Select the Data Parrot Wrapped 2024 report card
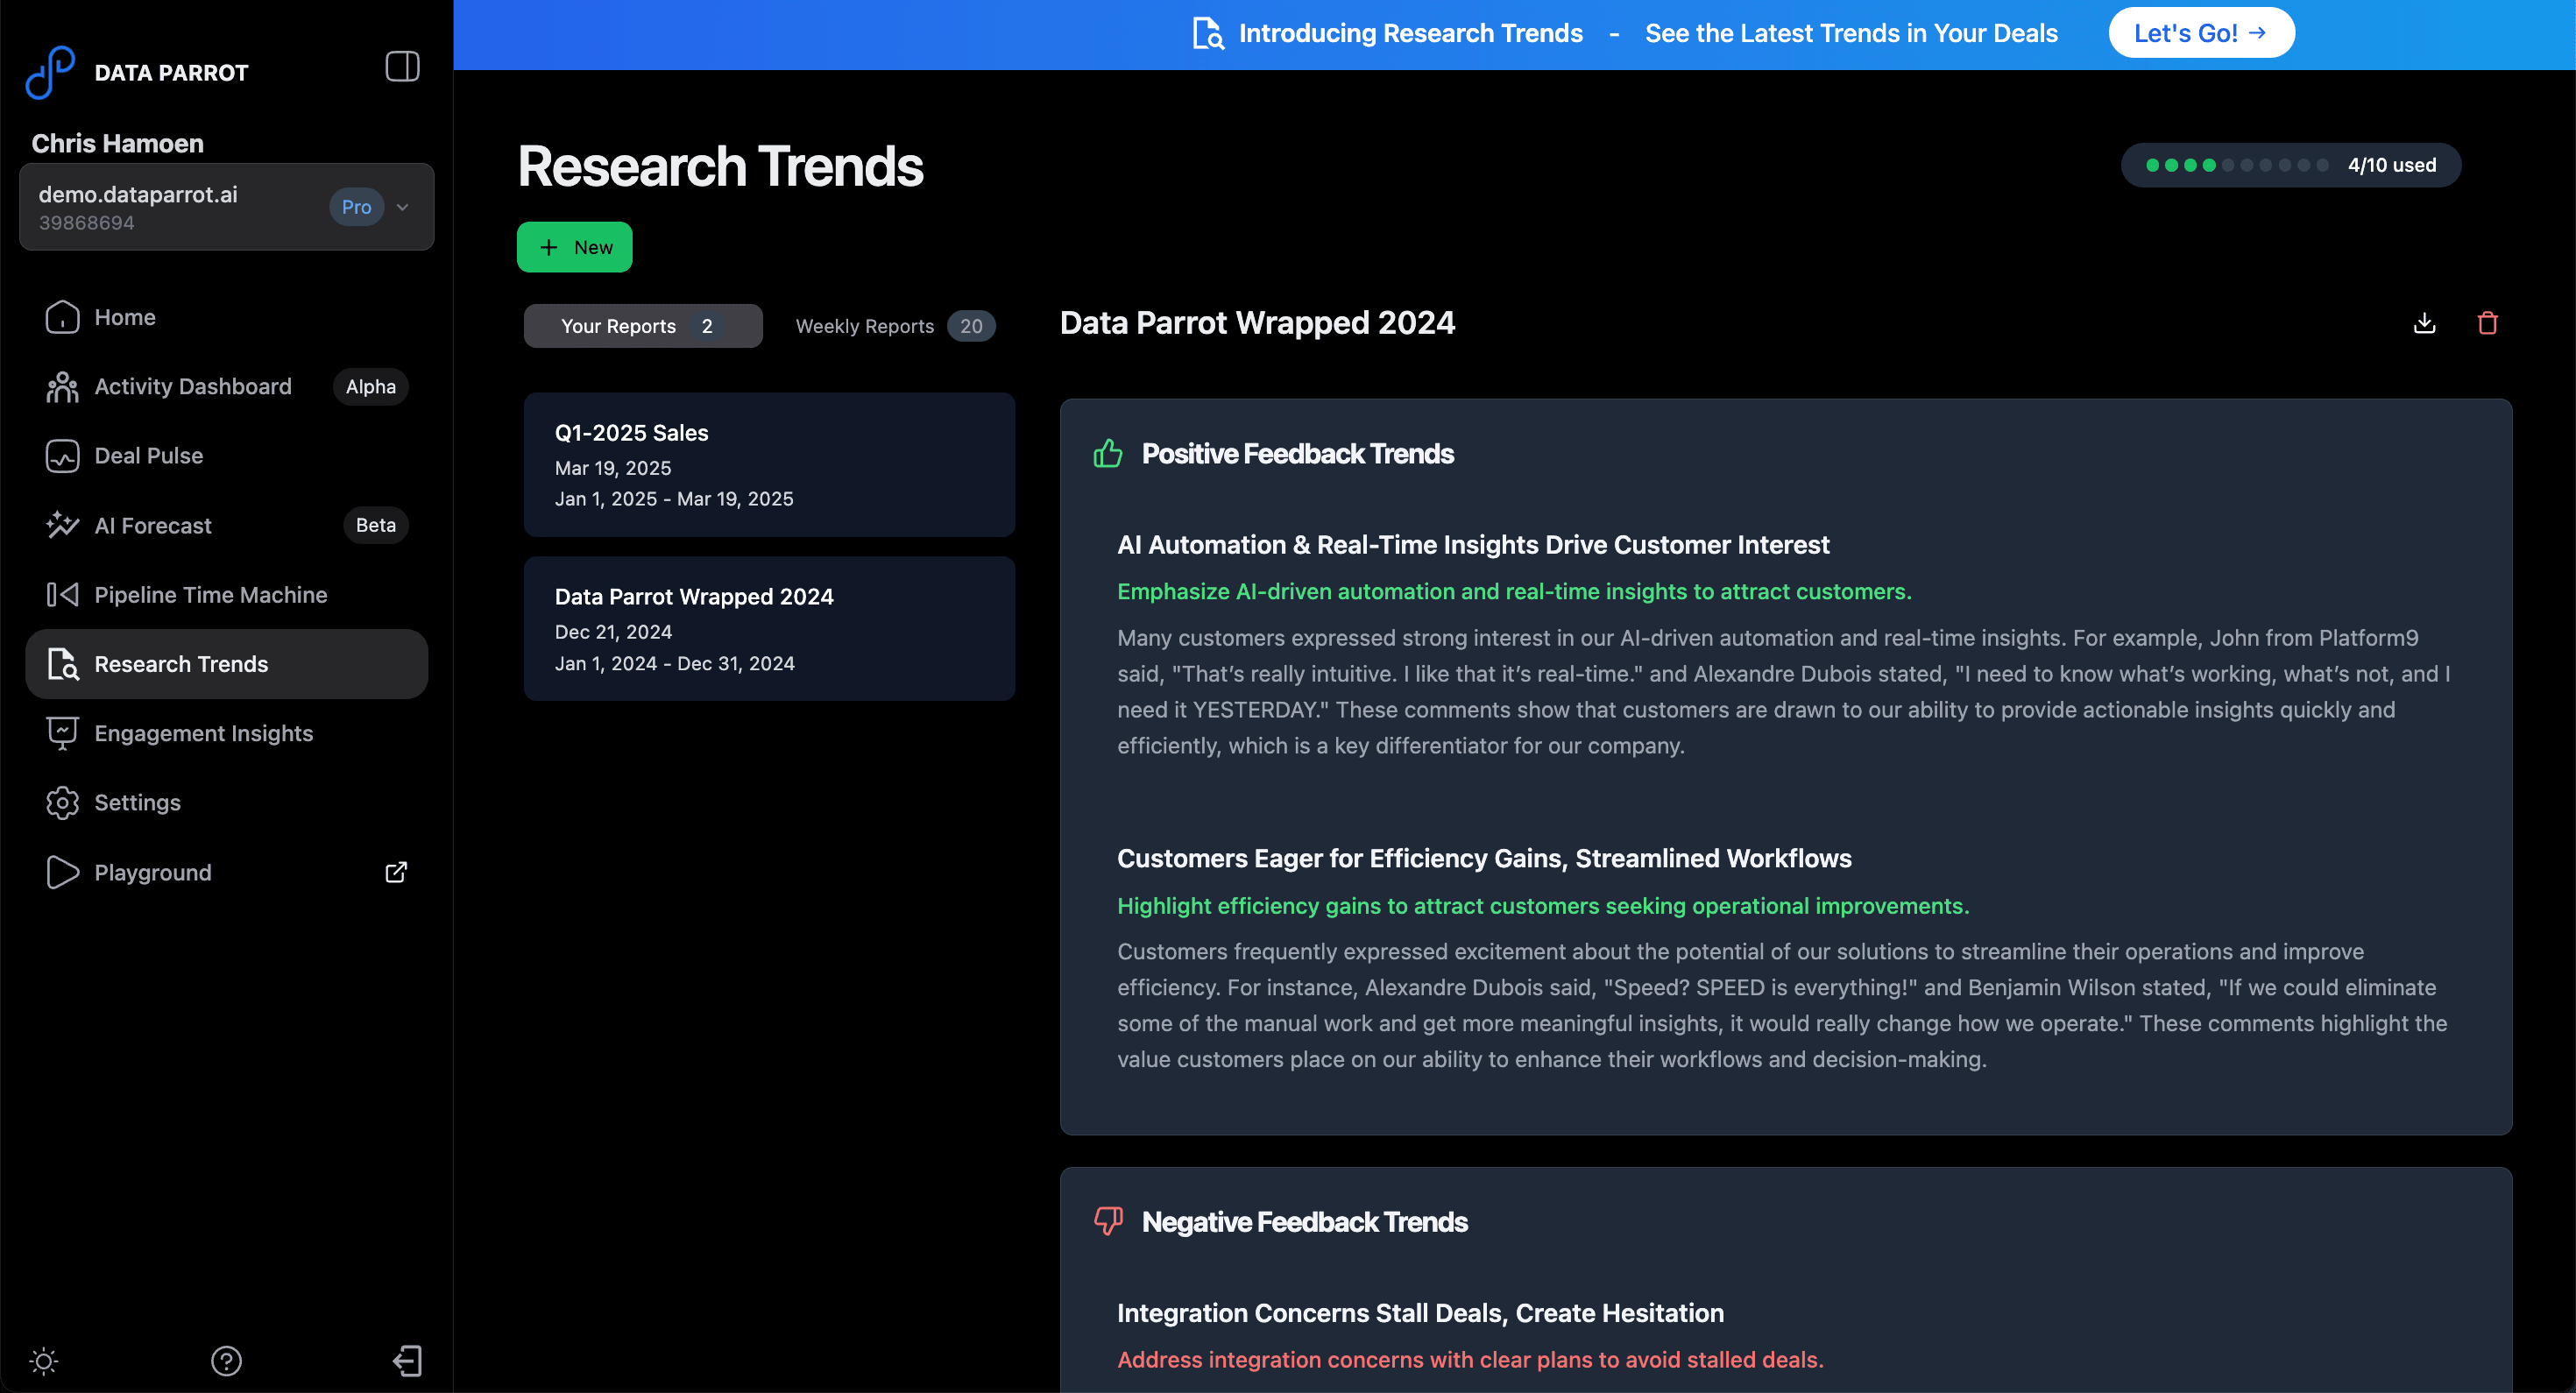The width and height of the screenshot is (2576, 1393). (x=769, y=629)
